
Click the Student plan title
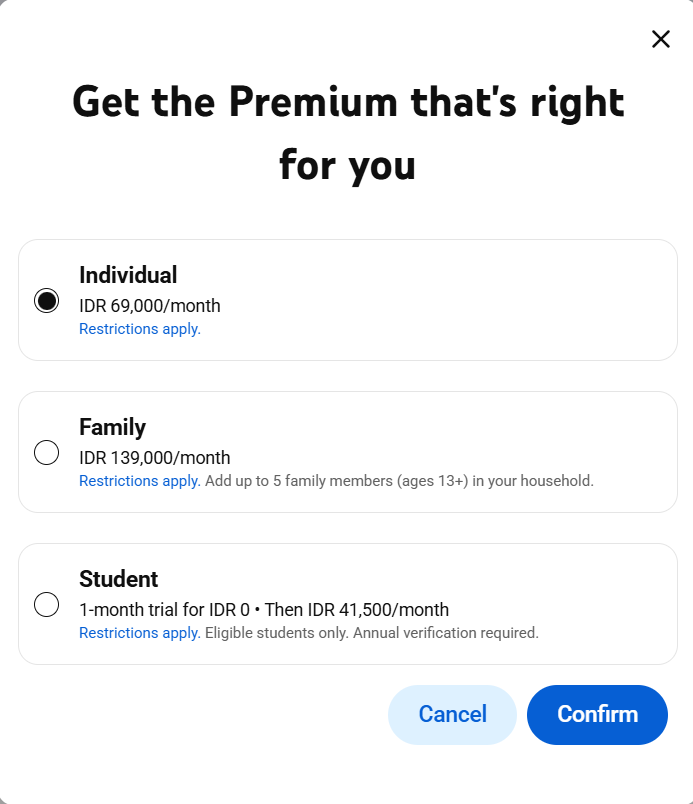(118, 579)
